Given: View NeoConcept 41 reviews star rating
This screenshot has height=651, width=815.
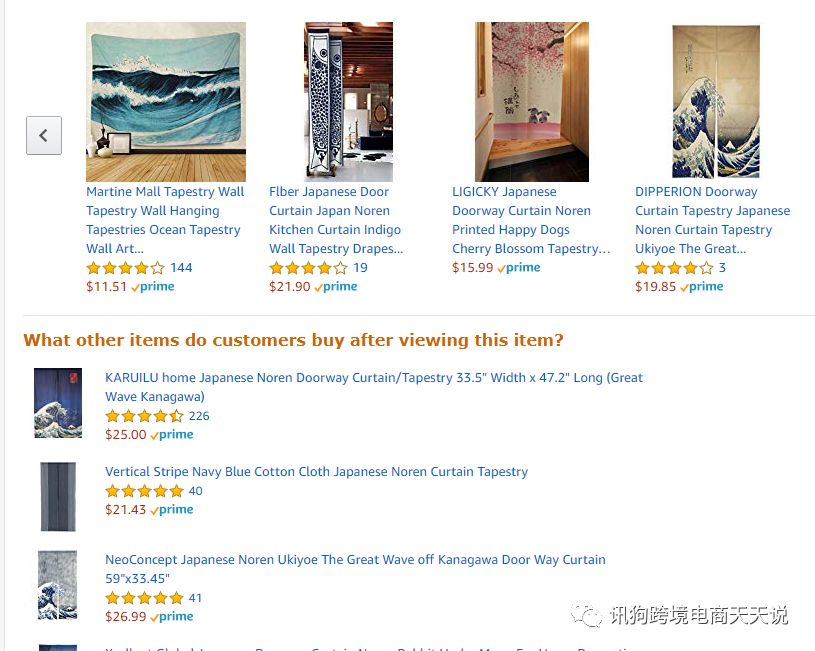Looking at the screenshot, I should (144, 598).
